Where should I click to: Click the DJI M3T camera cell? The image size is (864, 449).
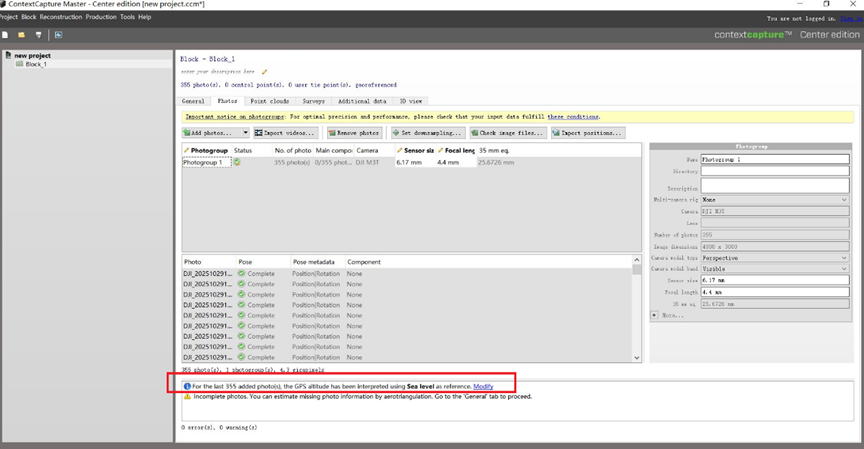374,163
